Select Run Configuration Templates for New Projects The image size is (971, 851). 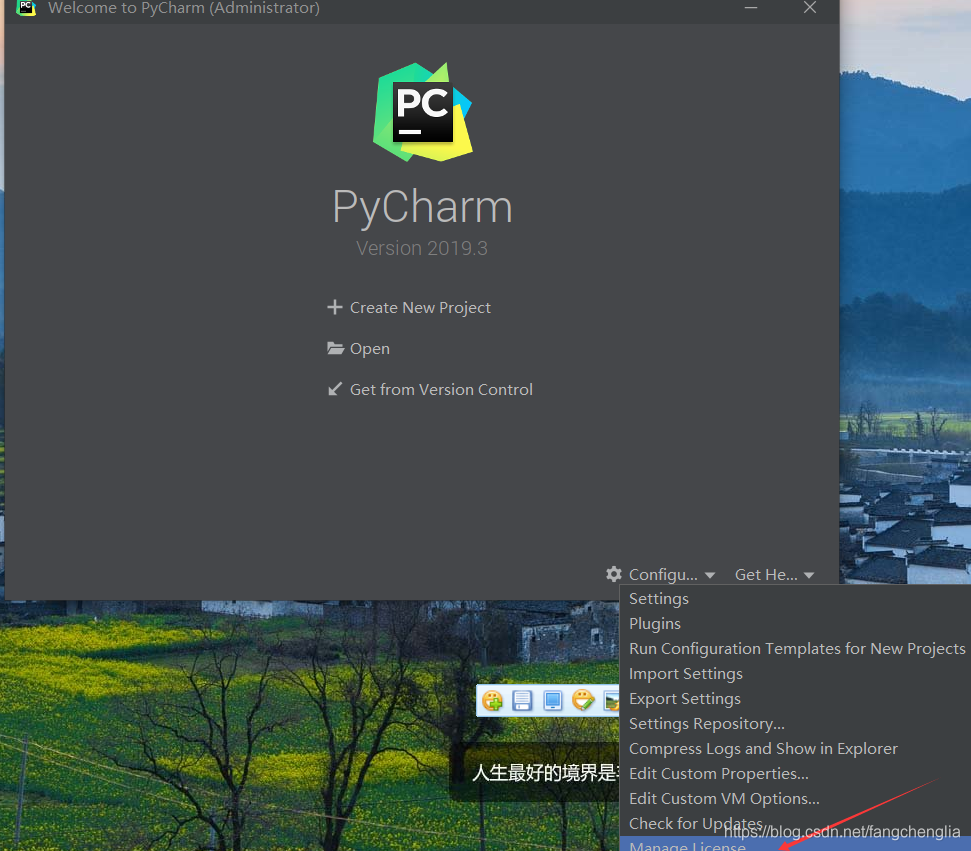coord(797,648)
